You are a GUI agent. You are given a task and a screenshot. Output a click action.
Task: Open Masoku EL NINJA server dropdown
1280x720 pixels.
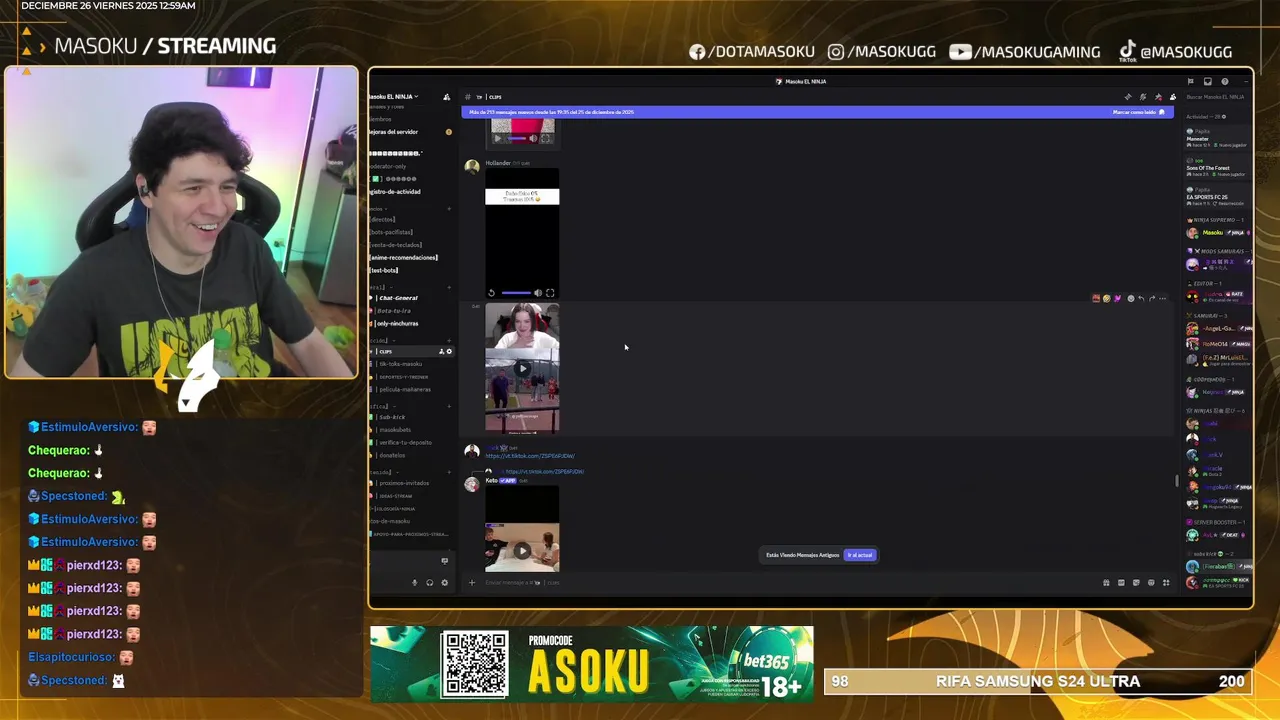(395, 97)
